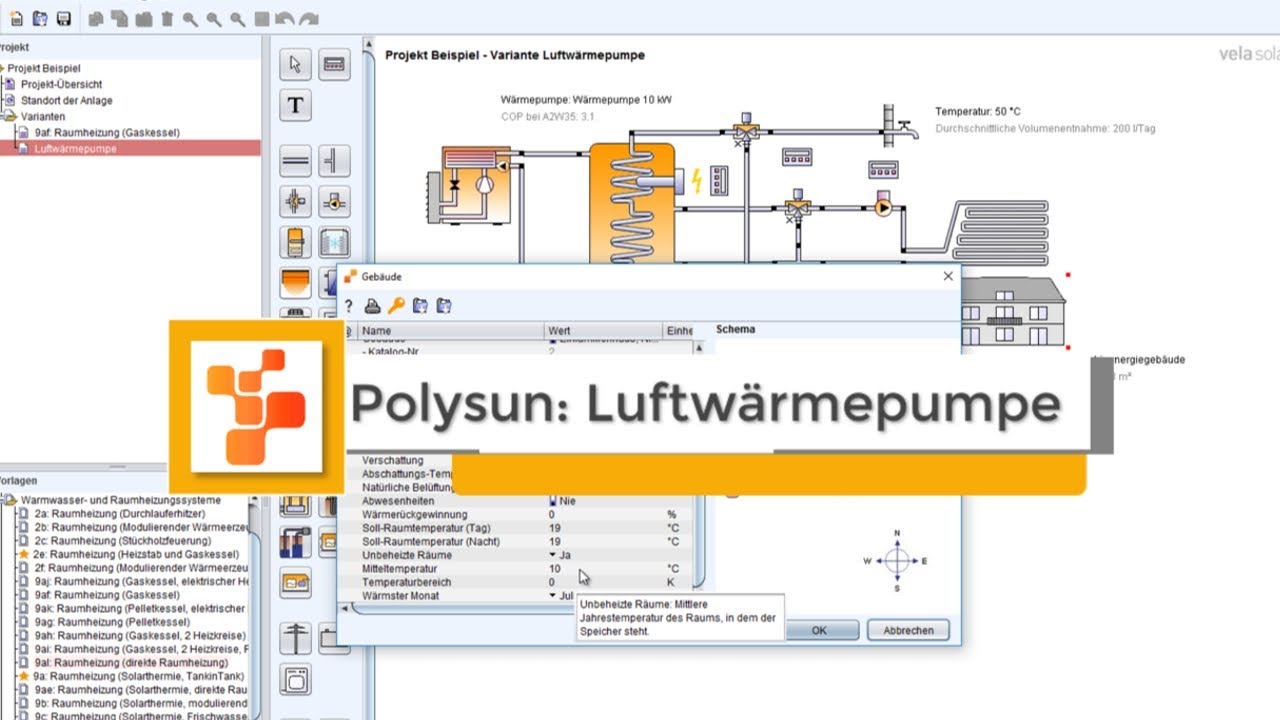
Task: Select Projekt-Übersicht in project tree
Action: pos(61,84)
